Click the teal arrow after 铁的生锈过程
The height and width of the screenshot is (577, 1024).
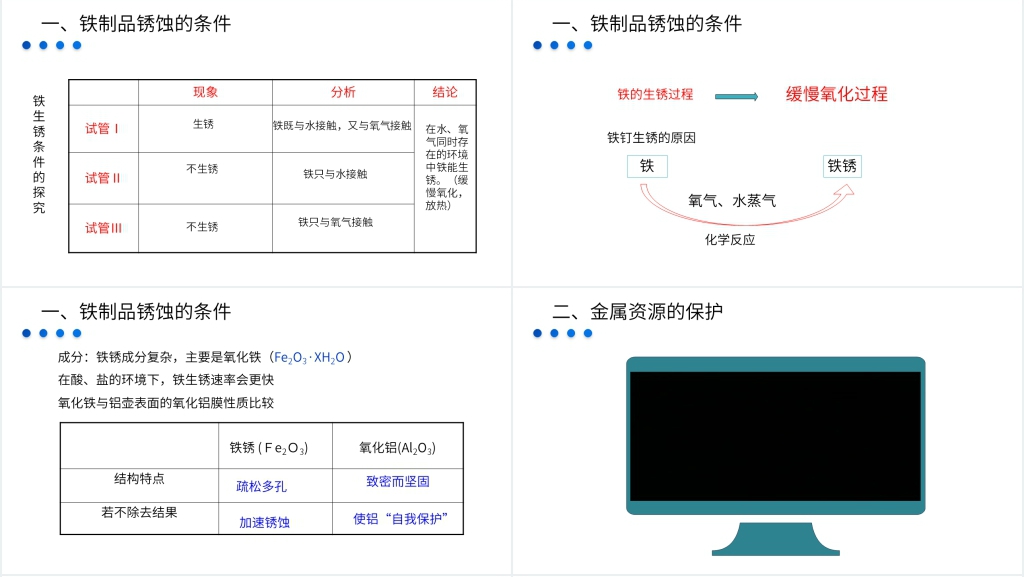737,96
